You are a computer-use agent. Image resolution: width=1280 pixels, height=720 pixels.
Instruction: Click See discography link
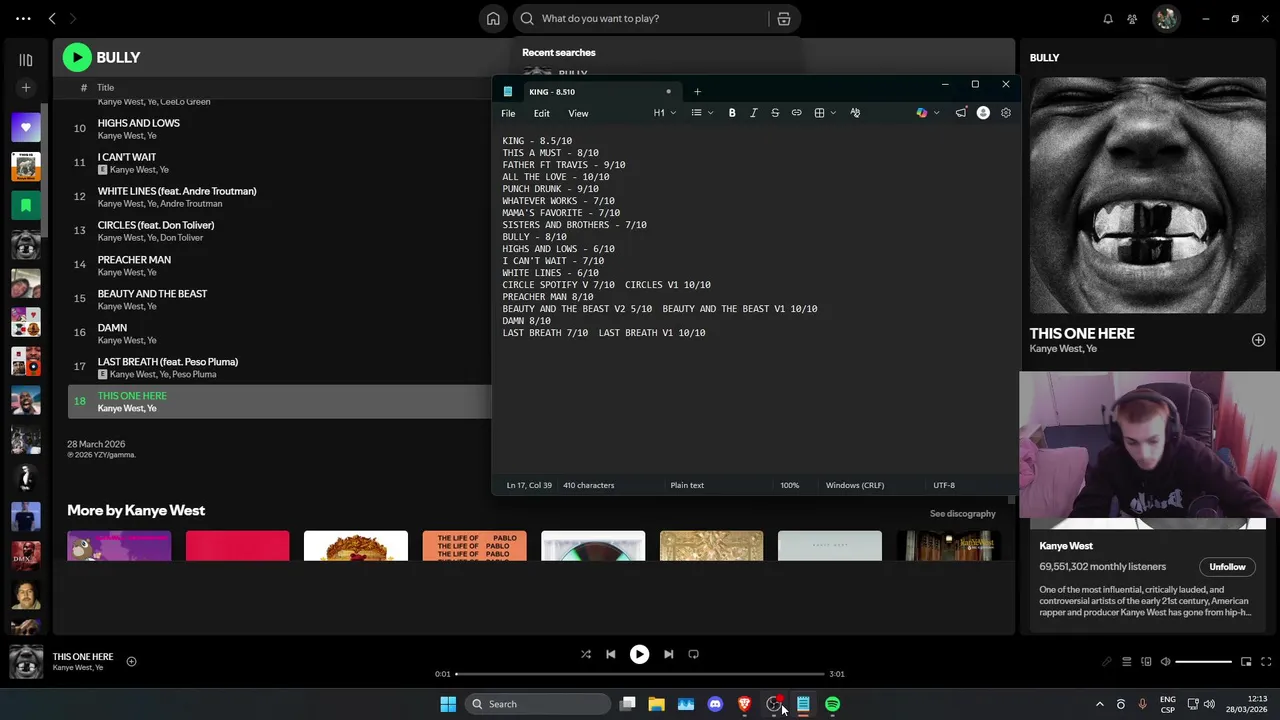click(962, 514)
